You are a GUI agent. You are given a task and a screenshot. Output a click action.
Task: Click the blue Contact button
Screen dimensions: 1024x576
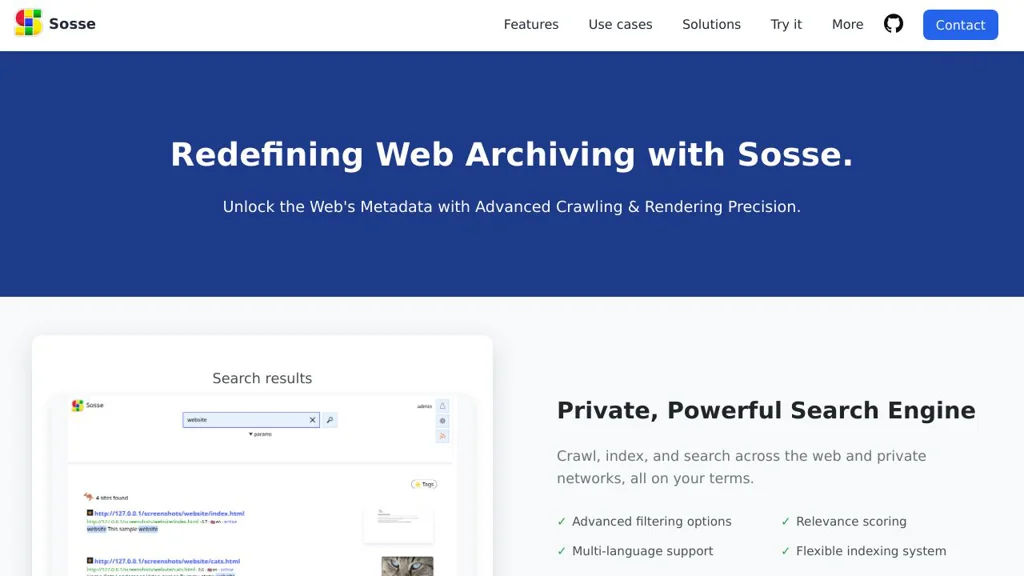point(960,25)
